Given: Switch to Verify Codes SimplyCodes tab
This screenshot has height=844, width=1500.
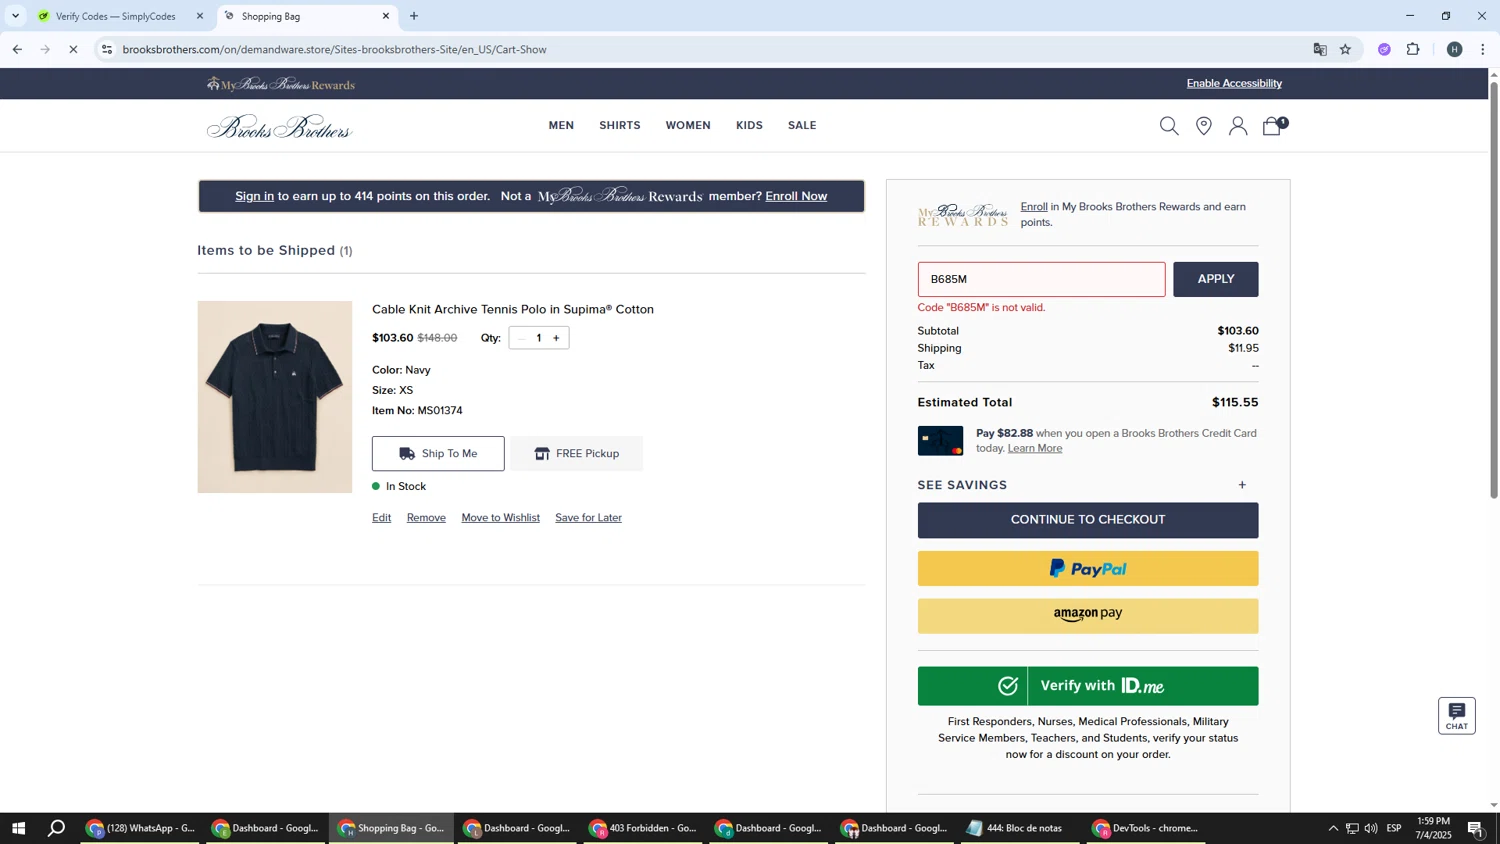Looking at the screenshot, I should coord(115,16).
